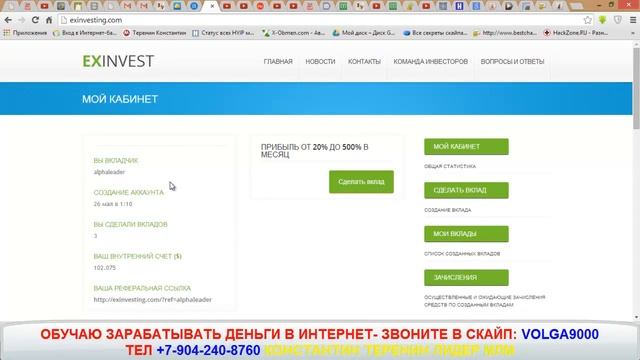Open the КОМАНДА ИНВЕСТОРОВ menu item
The height and width of the screenshot is (360, 640).
tap(431, 62)
